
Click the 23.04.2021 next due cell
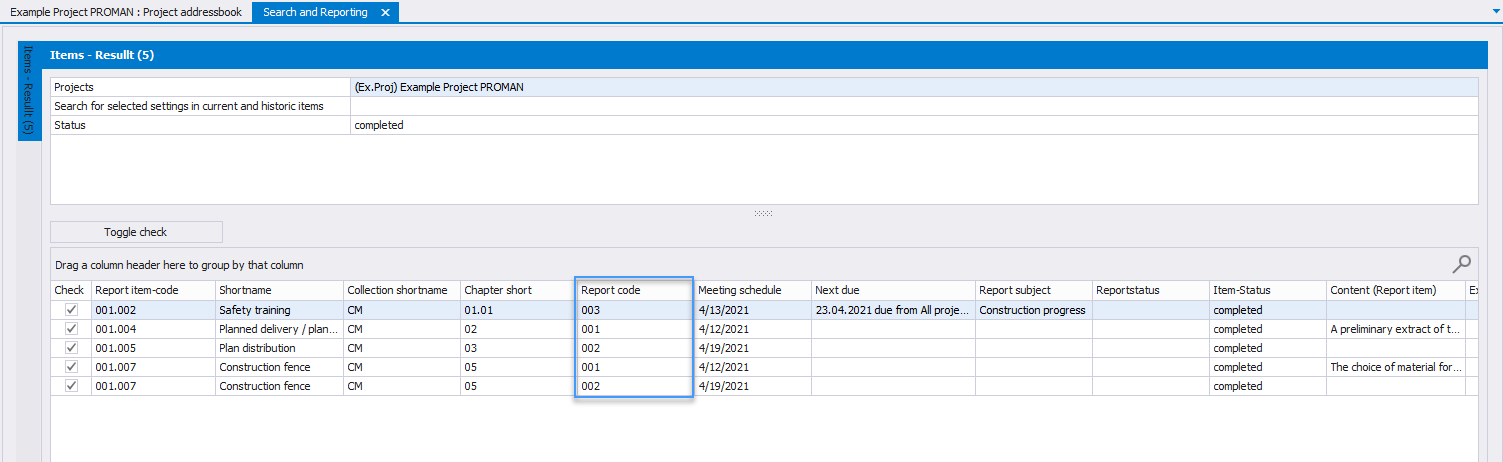click(893, 310)
